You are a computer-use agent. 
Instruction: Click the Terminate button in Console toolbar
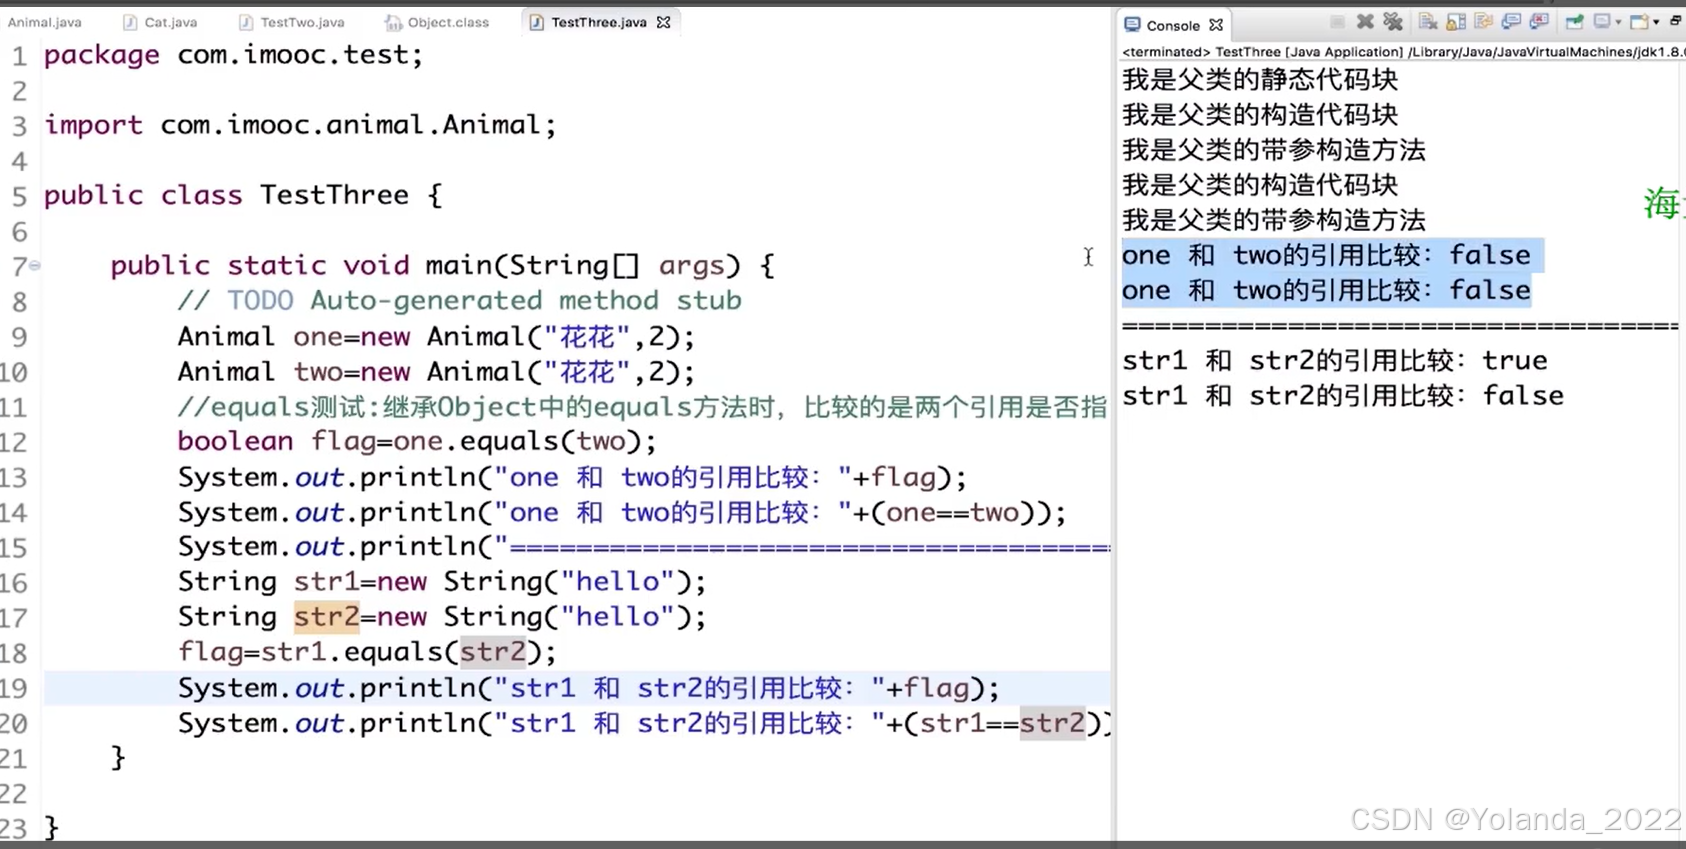tap(1337, 21)
